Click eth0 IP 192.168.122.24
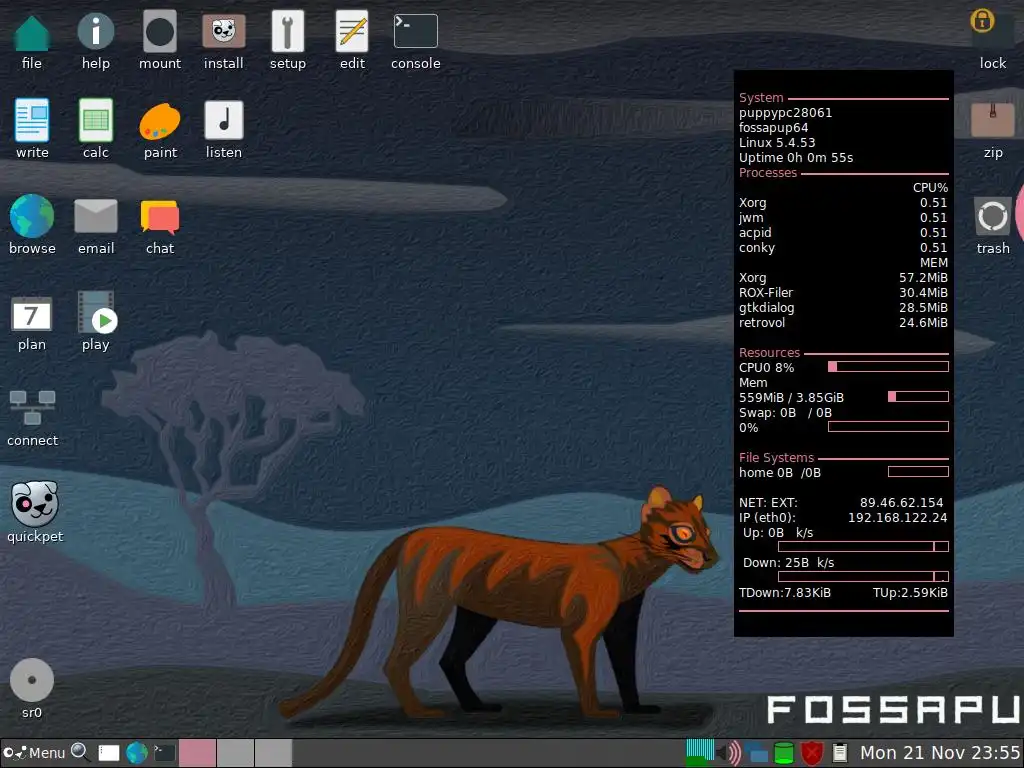Image resolution: width=1024 pixels, height=768 pixels. 897,517
